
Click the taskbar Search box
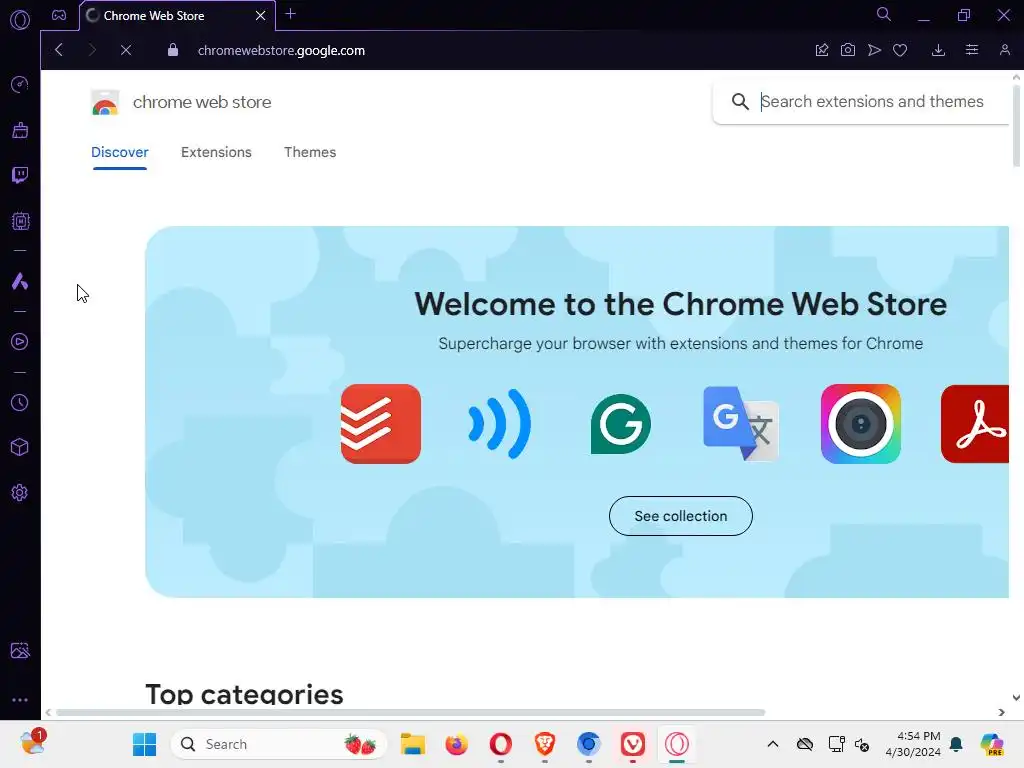(279, 744)
